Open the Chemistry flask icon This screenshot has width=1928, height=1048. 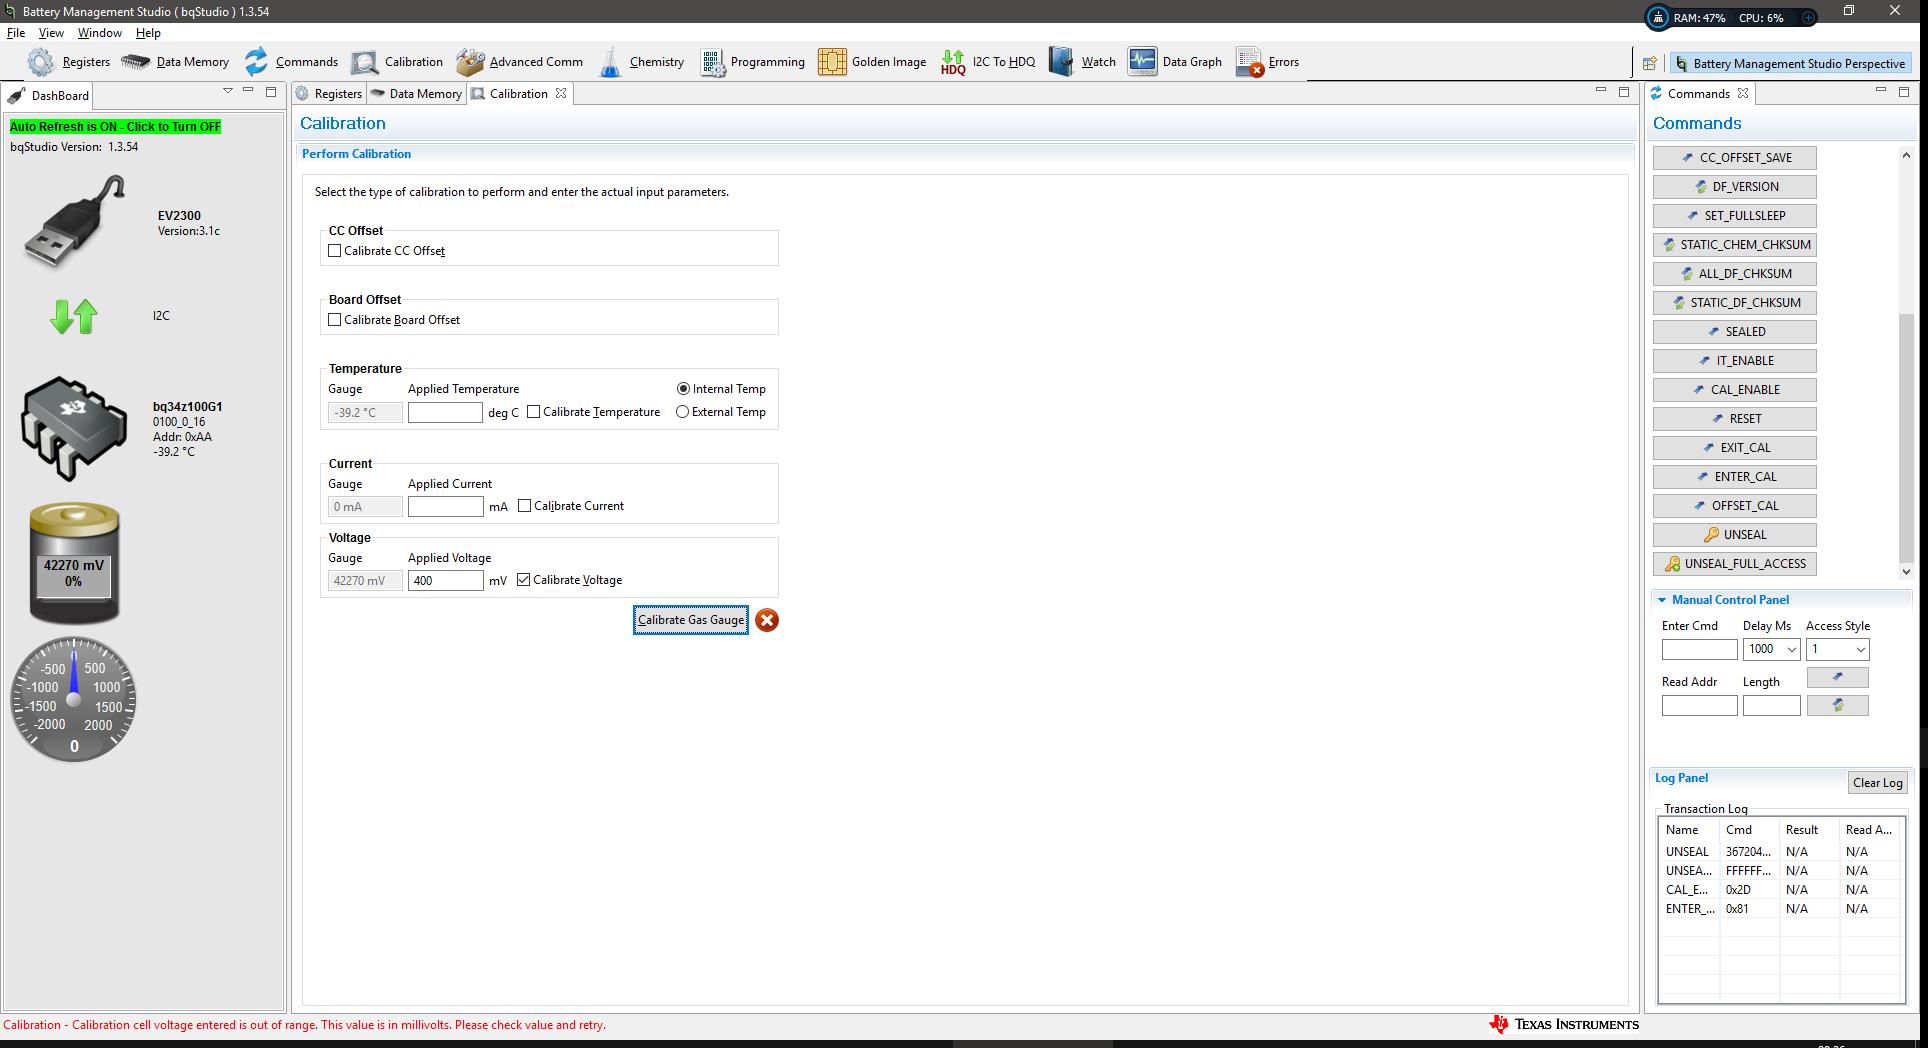click(x=610, y=62)
